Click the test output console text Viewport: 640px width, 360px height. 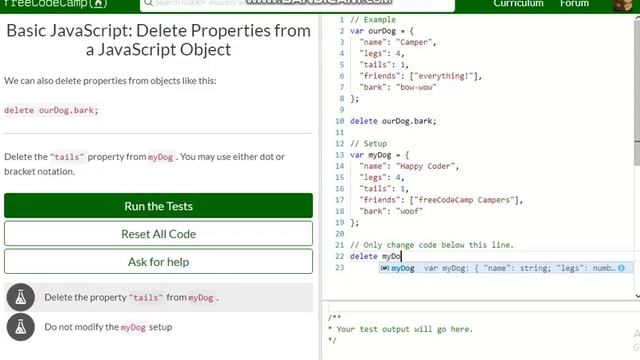[x=400, y=329]
